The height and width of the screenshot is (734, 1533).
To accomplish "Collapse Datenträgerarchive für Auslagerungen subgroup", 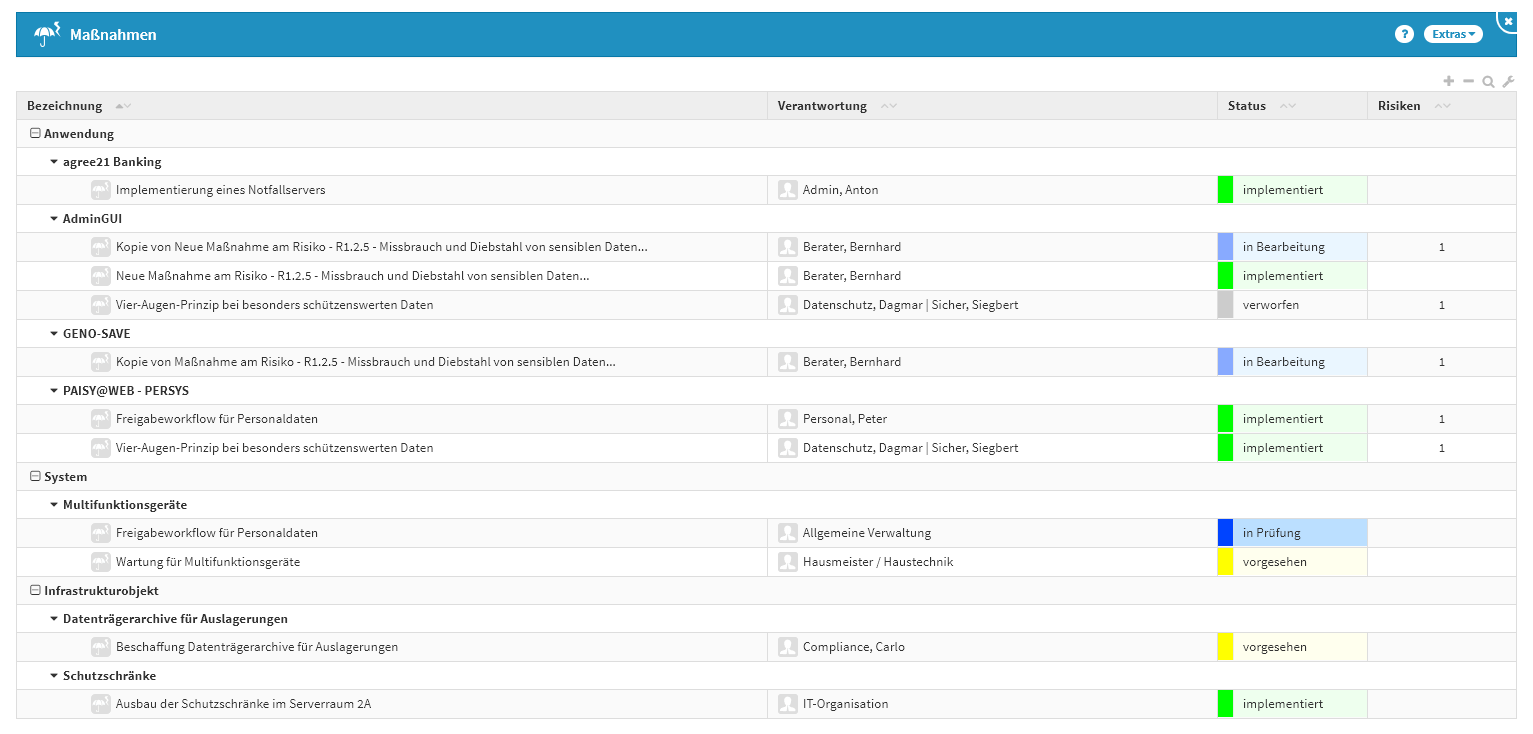I will 54,619.
